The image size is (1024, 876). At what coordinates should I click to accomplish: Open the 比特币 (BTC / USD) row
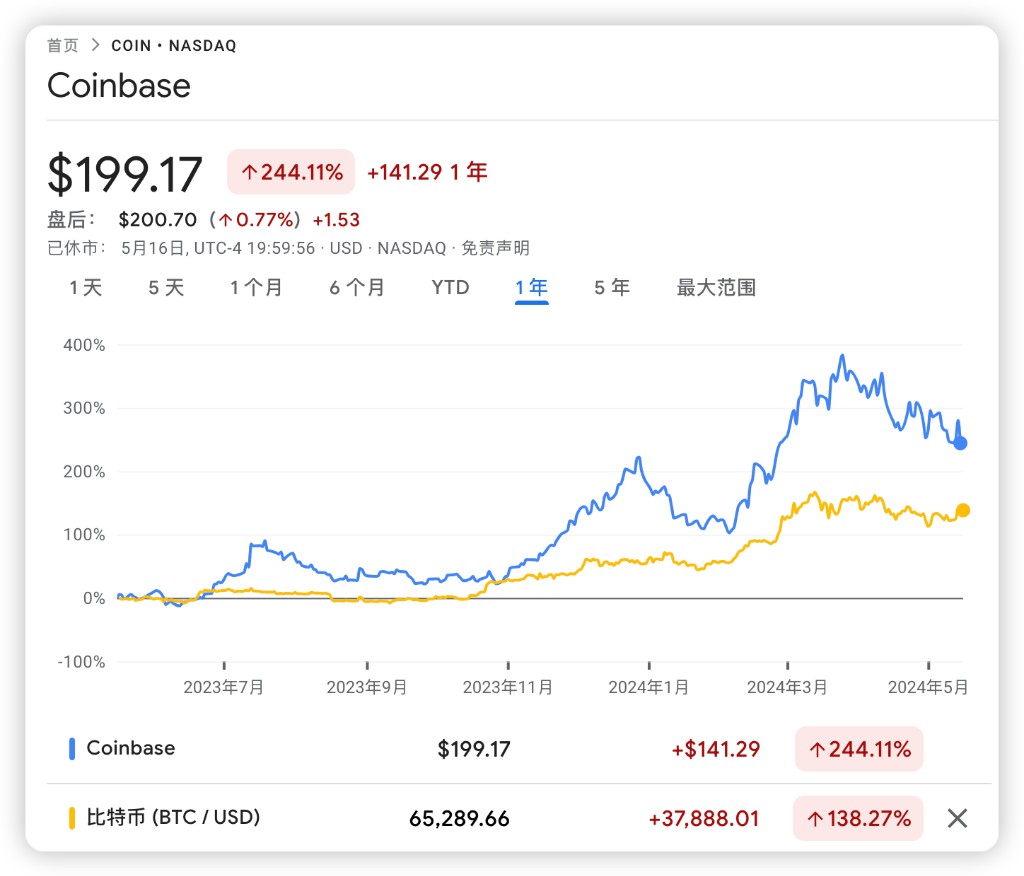pos(173,818)
